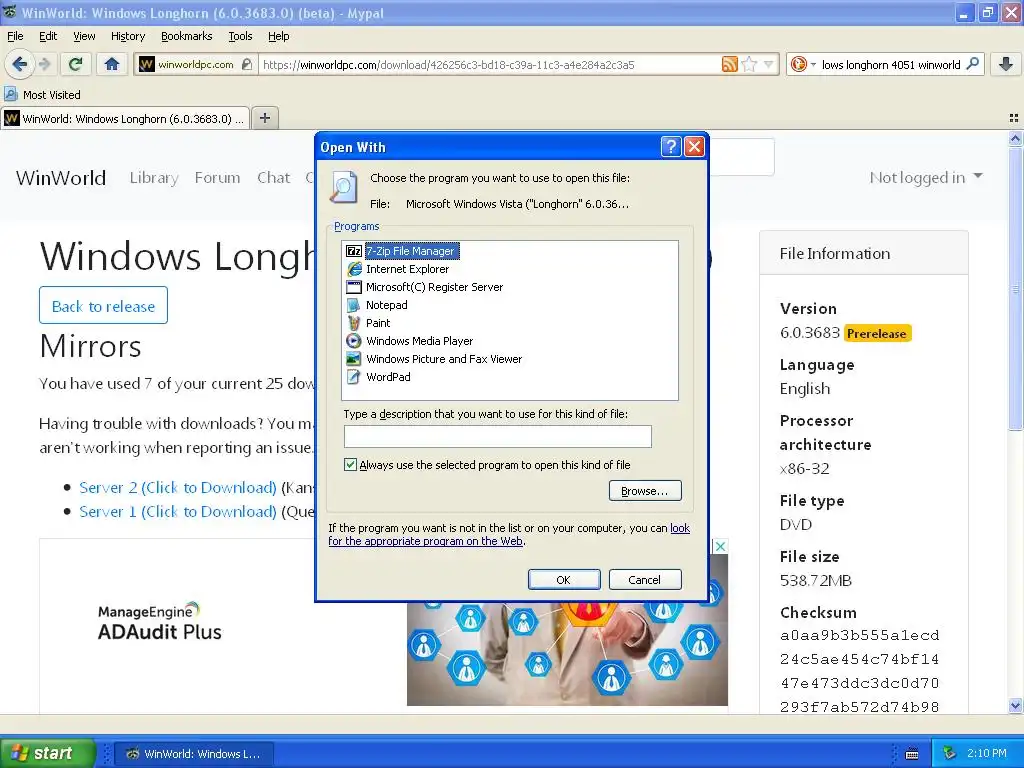Download from Server 2 link
Viewport: 1024px width, 768px height.
(x=178, y=488)
